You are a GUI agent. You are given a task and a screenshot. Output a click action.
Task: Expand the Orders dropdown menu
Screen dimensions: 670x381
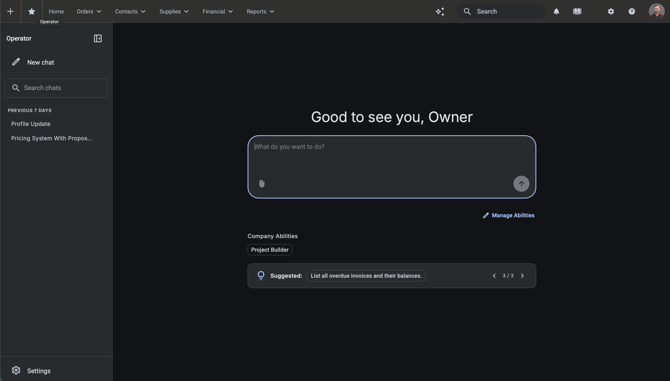click(x=89, y=12)
